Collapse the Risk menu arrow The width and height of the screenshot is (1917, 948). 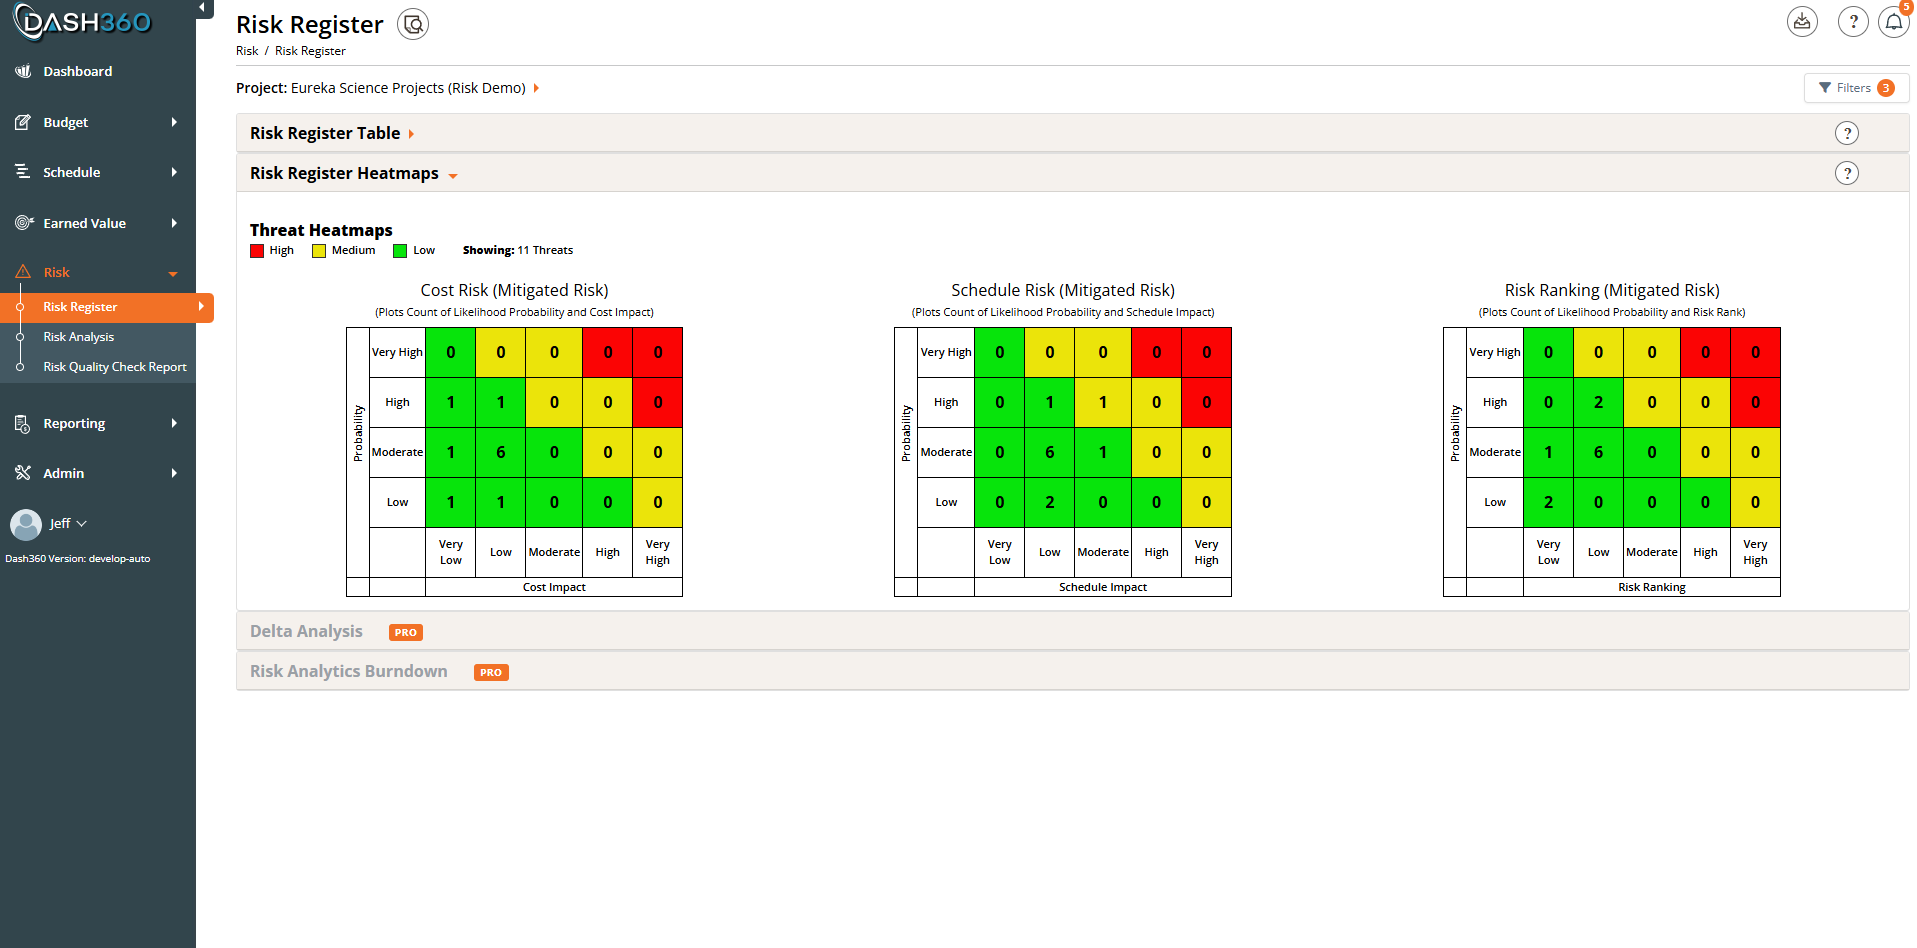[x=173, y=273]
